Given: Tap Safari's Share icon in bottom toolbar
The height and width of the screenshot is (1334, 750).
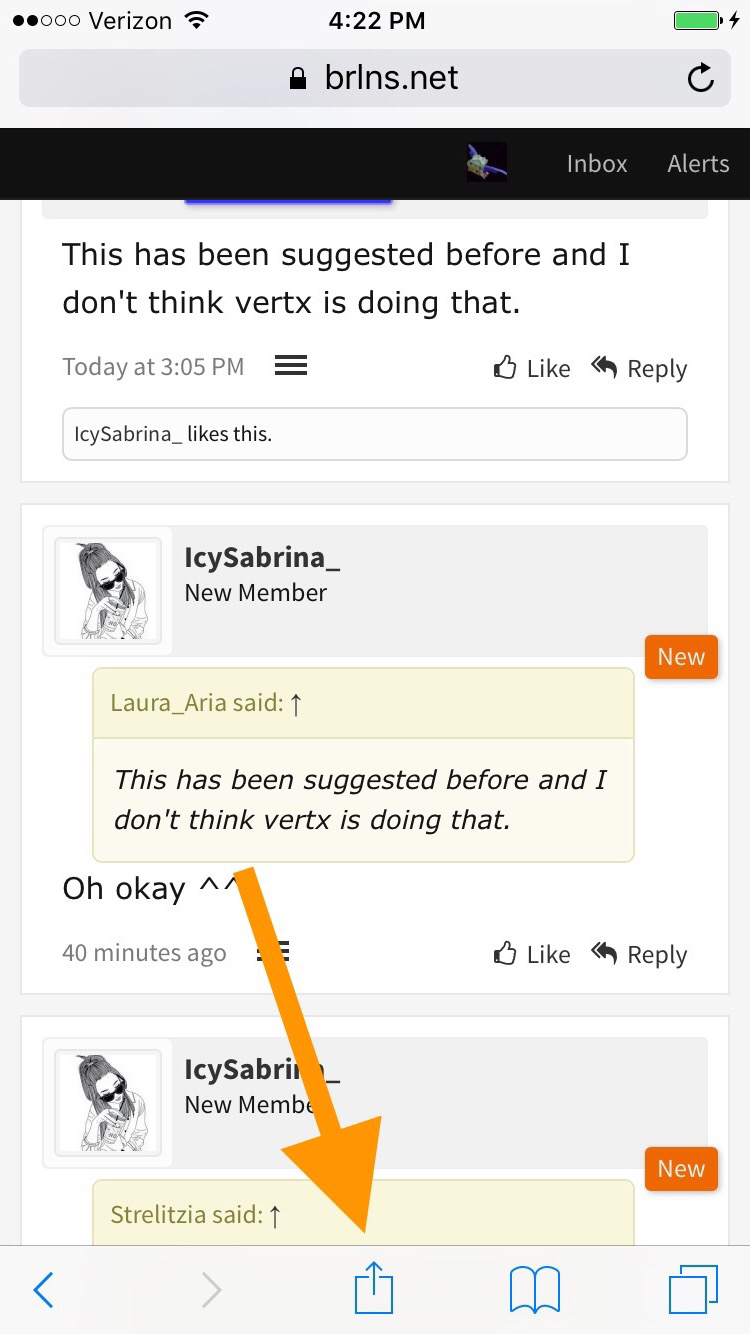Looking at the screenshot, I should coord(374,1288).
